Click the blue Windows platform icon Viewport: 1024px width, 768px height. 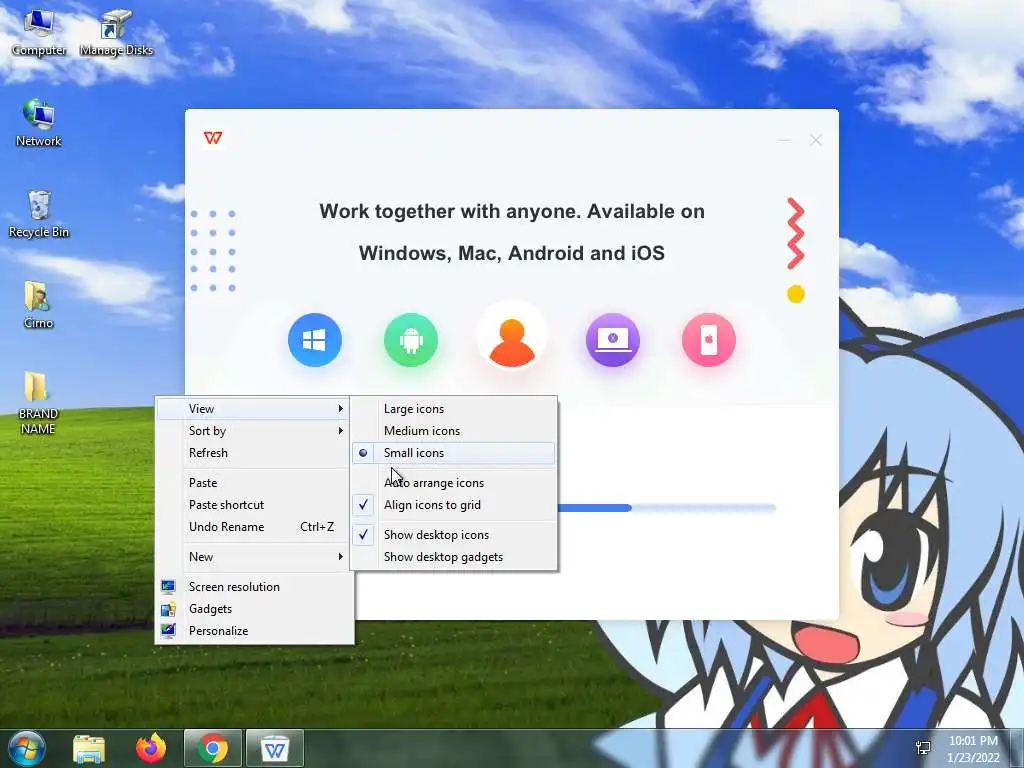tap(315, 340)
